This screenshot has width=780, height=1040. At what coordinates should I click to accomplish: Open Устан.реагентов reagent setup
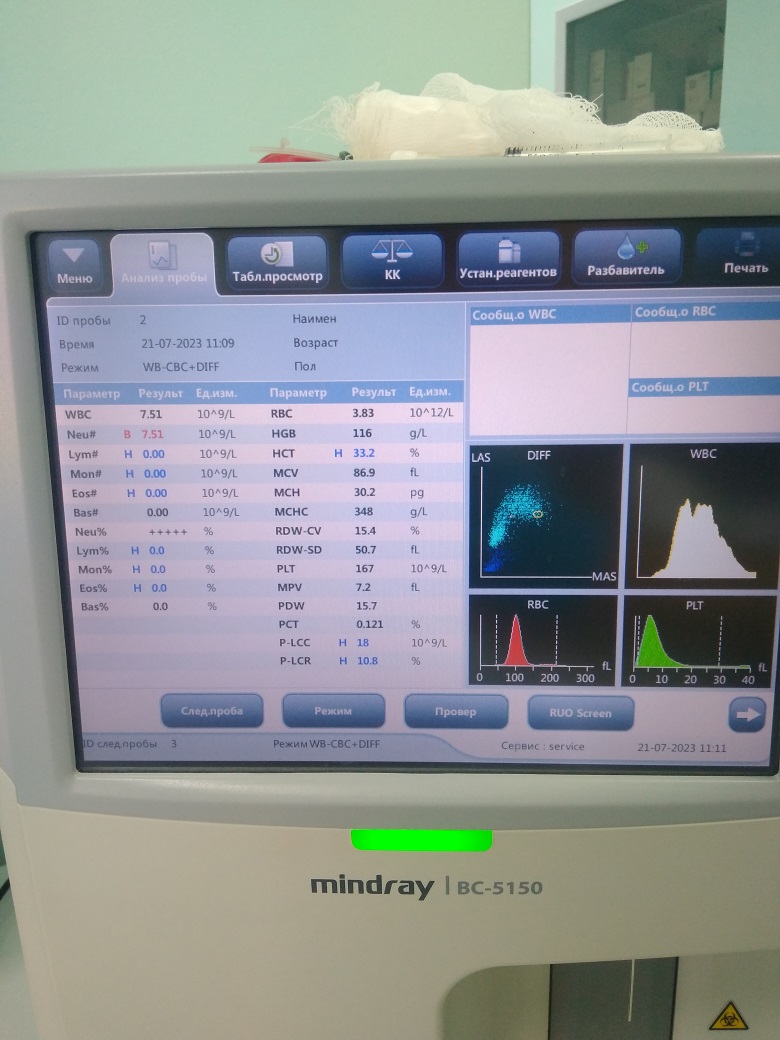point(509,260)
